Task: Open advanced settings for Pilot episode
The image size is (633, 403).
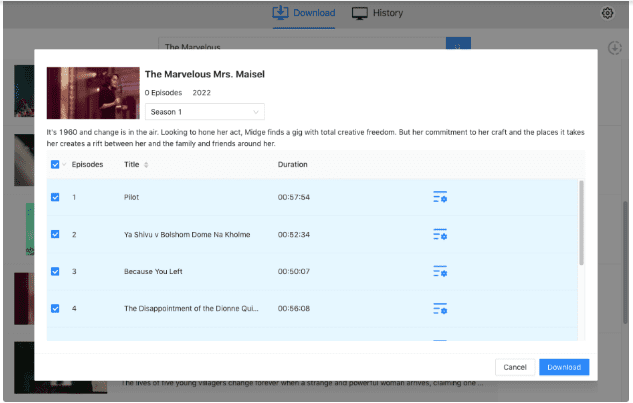Action: 439,198
